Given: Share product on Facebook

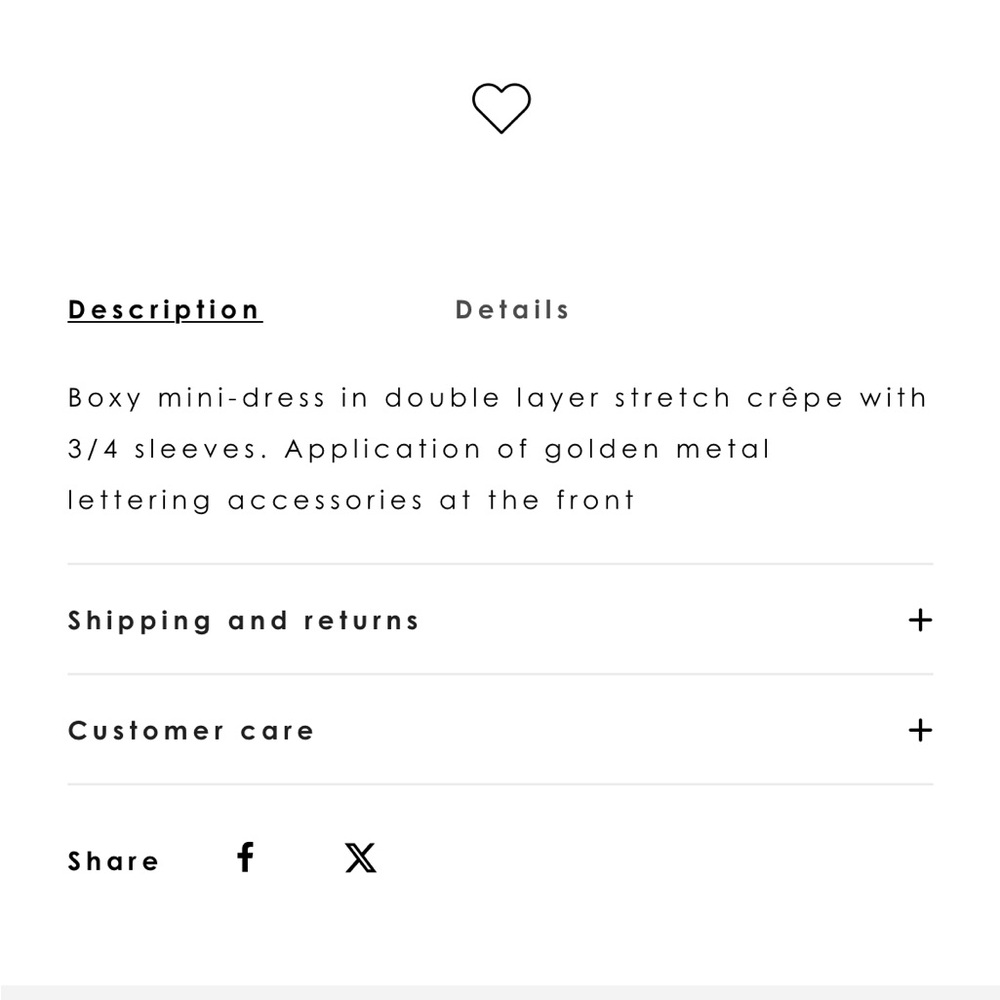Looking at the screenshot, I should (x=246, y=857).
